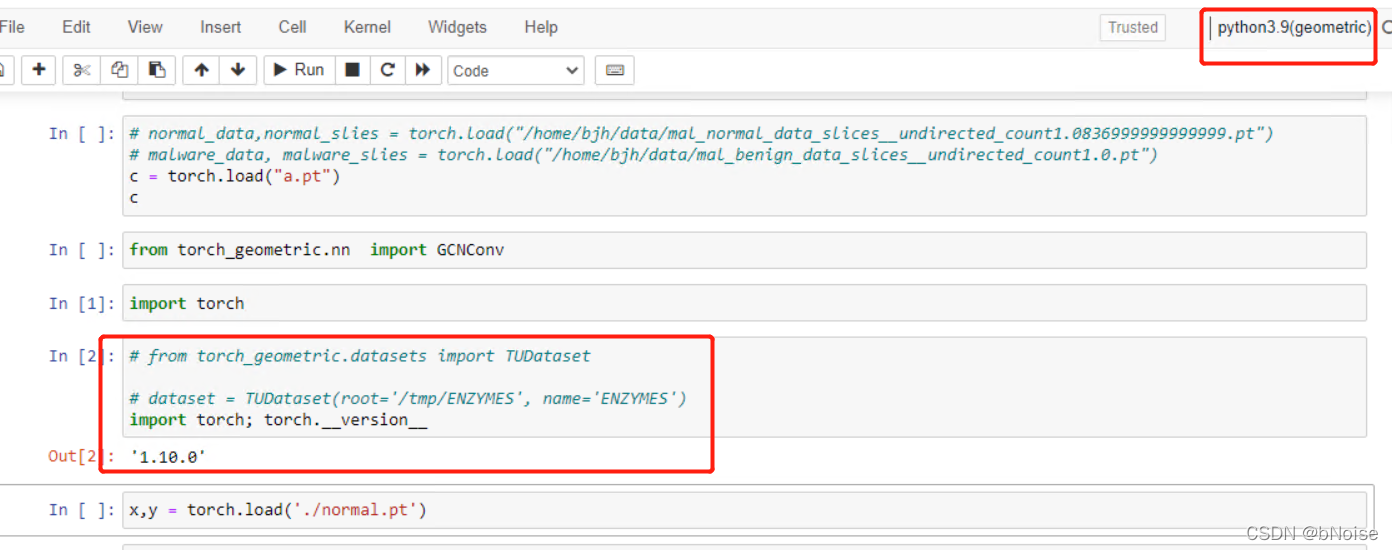1393x550 pixels.
Task: Open the Kernel menu
Action: [x=367, y=27]
